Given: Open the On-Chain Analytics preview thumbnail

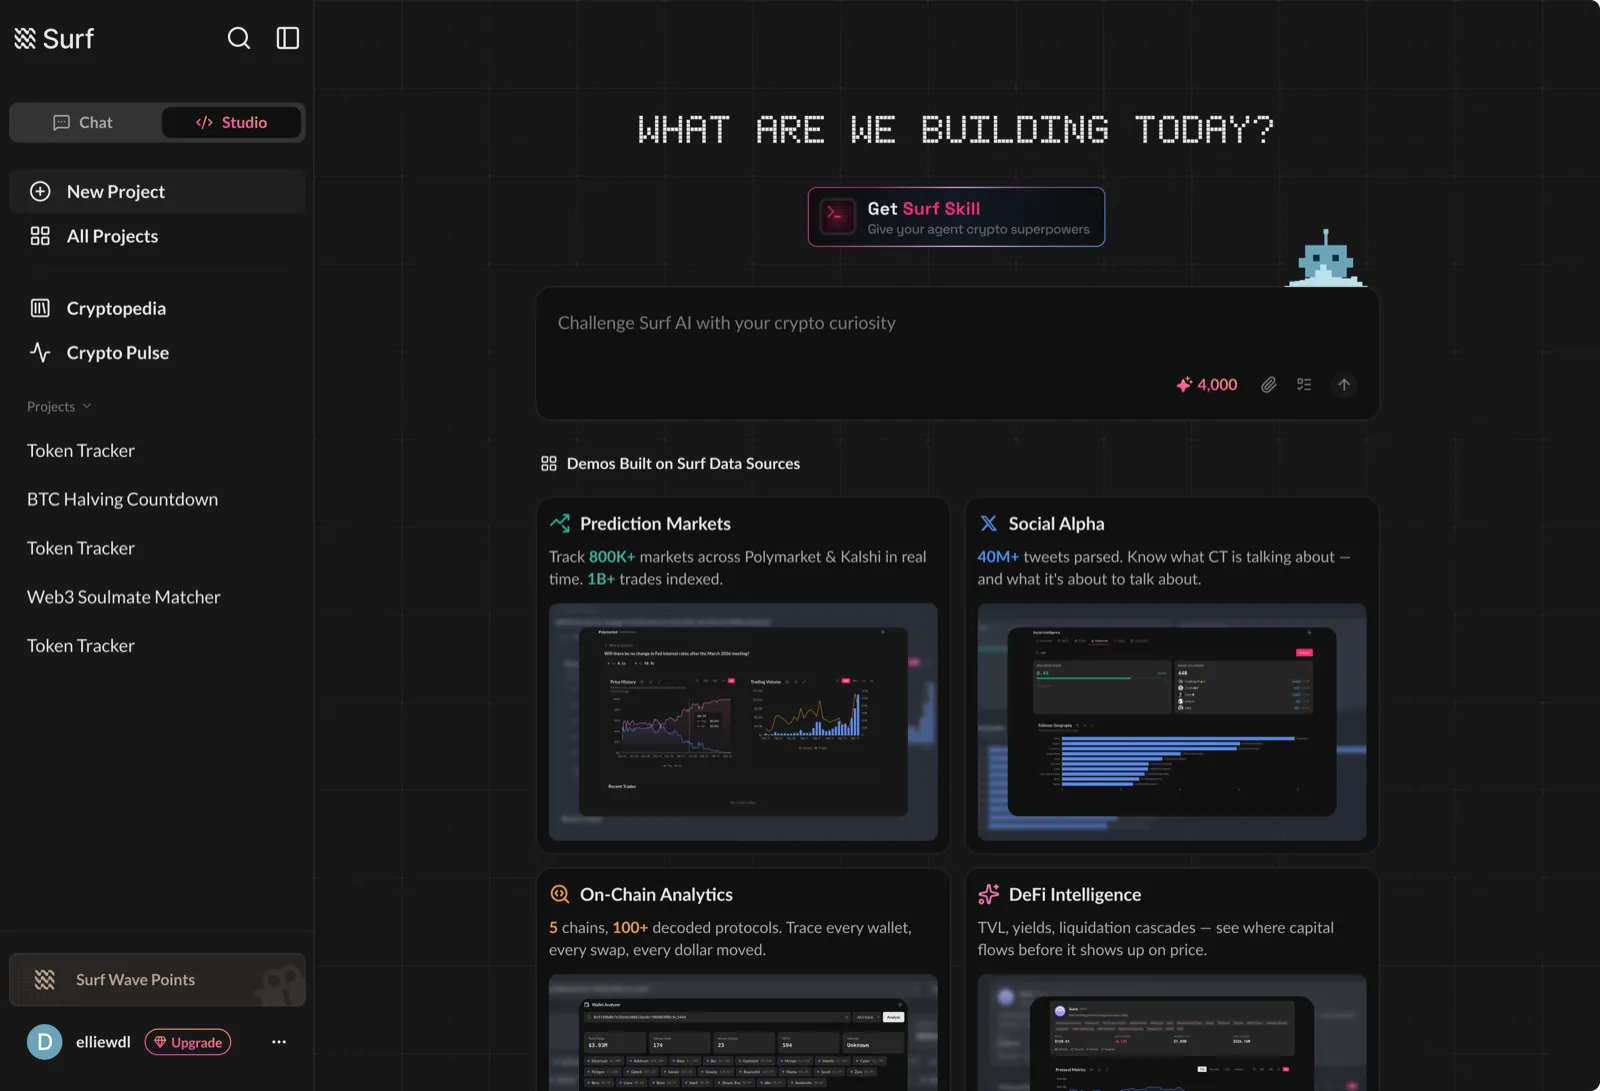Looking at the screenshot, I should (743, 1033).
